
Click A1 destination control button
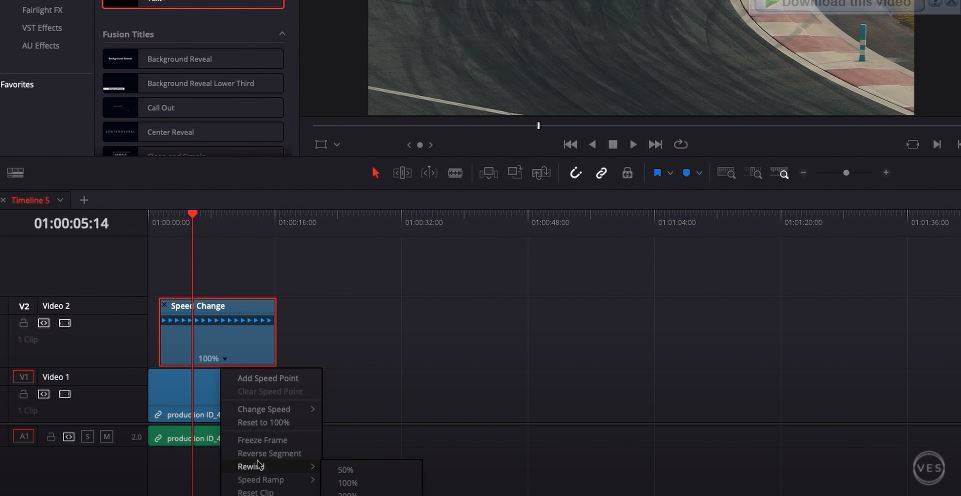pyautogui.click(x=24, y=437)
